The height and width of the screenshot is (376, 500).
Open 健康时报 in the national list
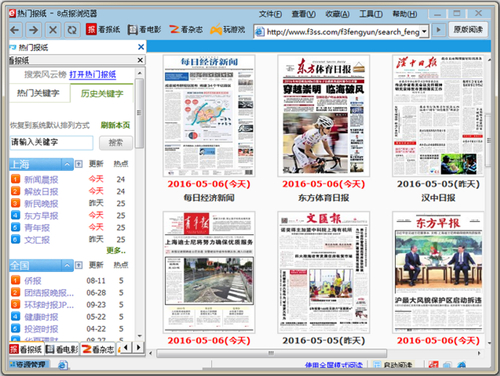click(41, 317)
